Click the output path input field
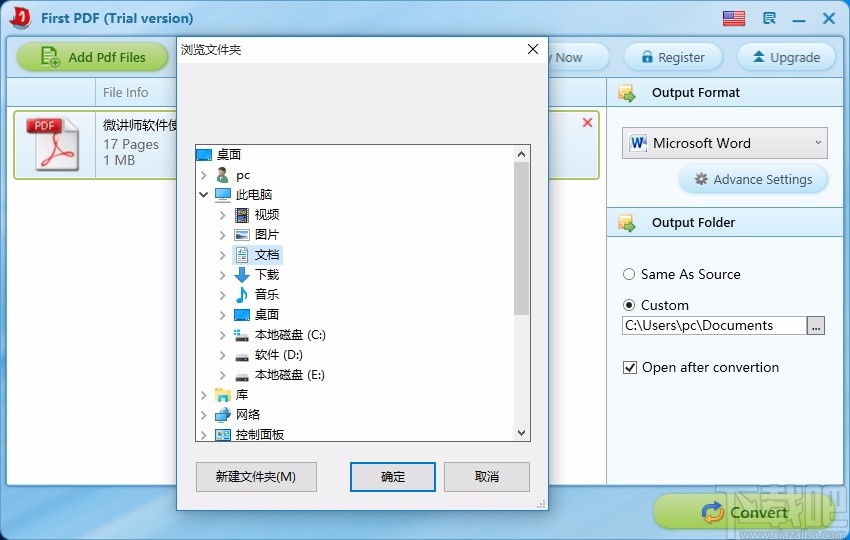Viewport: 850px width, 540px height. pos(714,325)
